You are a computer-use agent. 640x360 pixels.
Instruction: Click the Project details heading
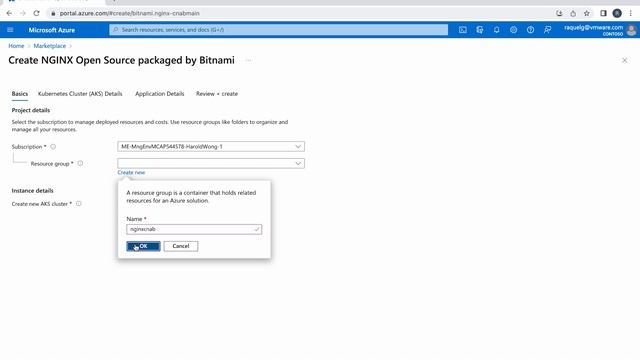click(31, 110)
